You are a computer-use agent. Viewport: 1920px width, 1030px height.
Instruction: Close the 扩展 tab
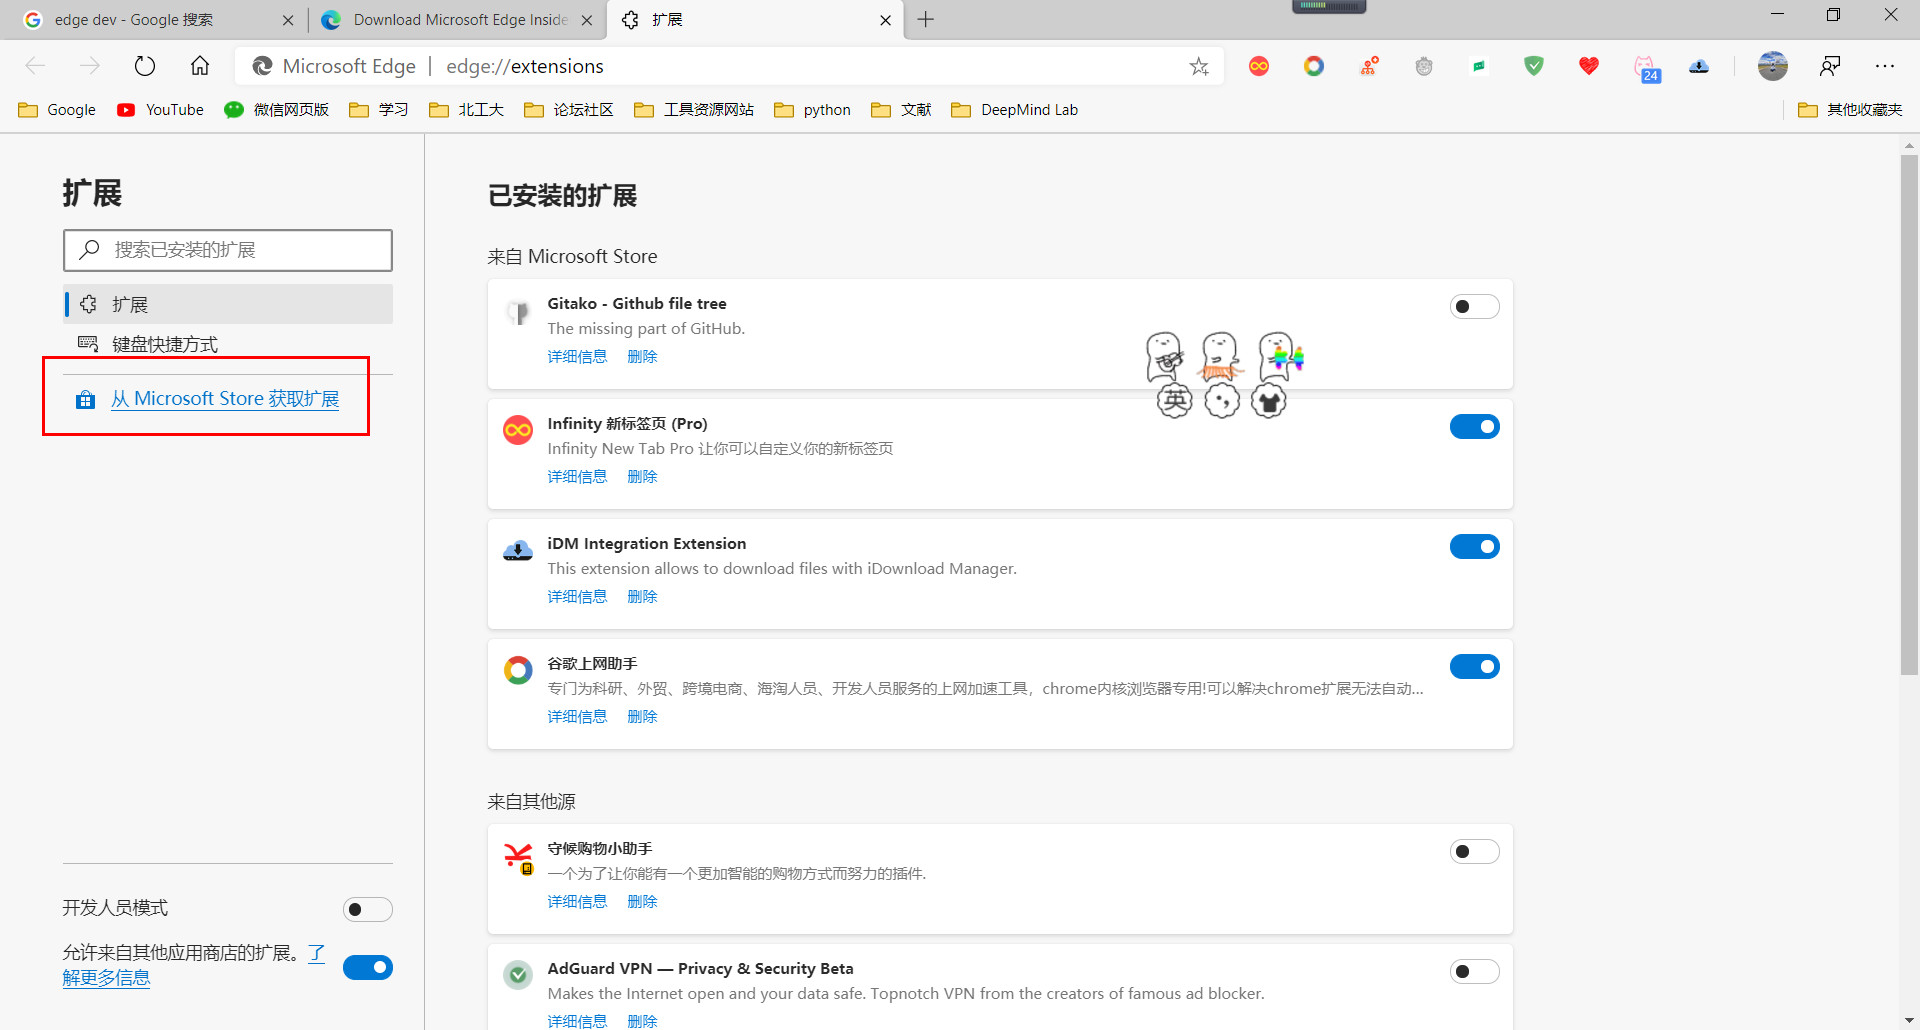tap(885, 20)
